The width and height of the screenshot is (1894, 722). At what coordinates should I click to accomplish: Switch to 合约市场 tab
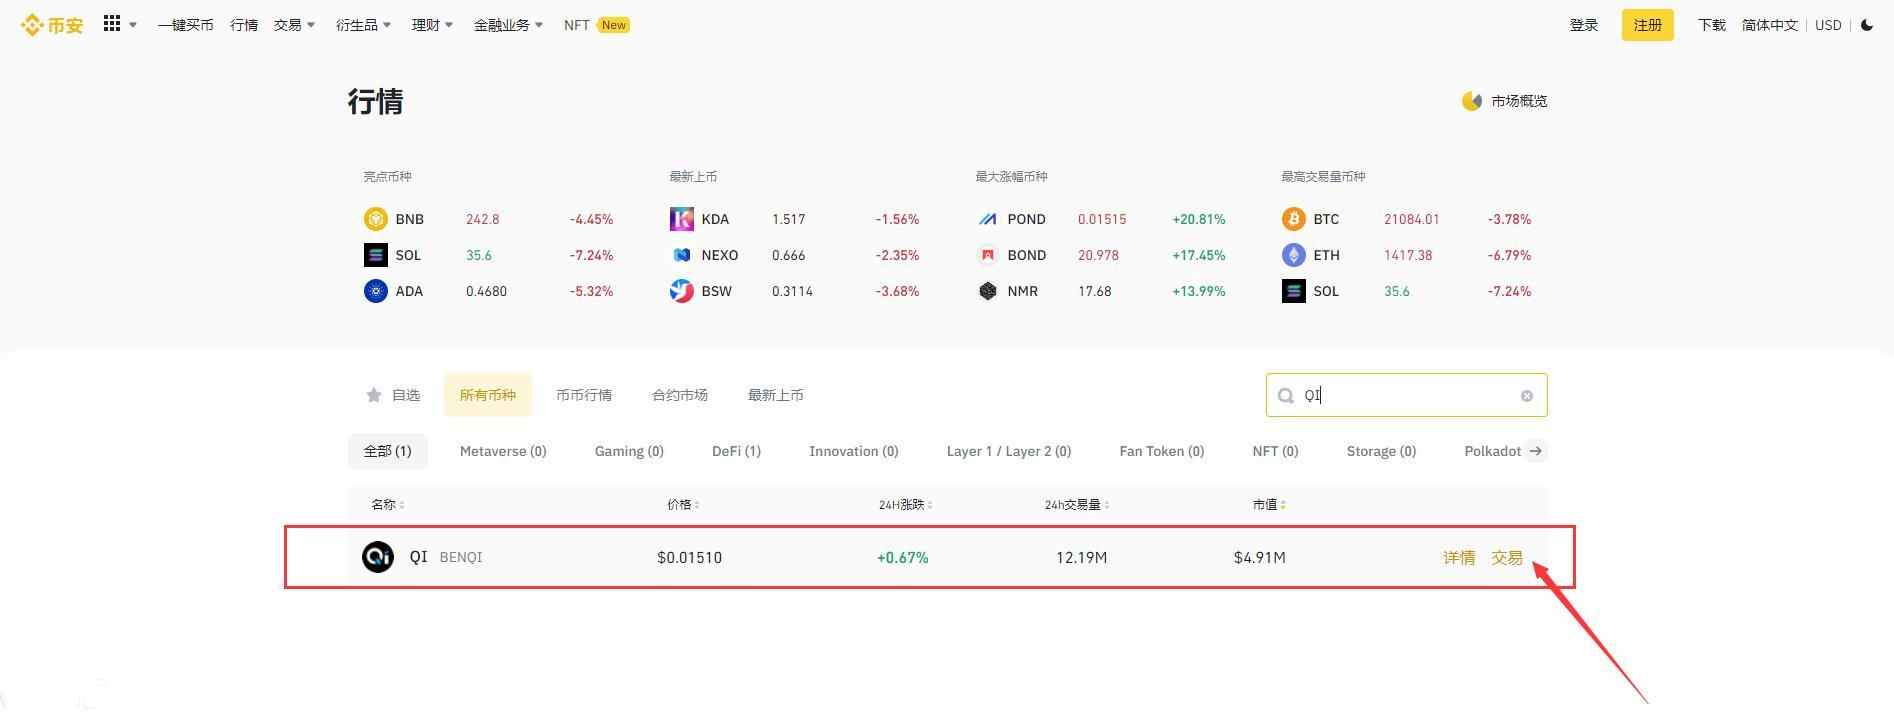coord(680,395)
